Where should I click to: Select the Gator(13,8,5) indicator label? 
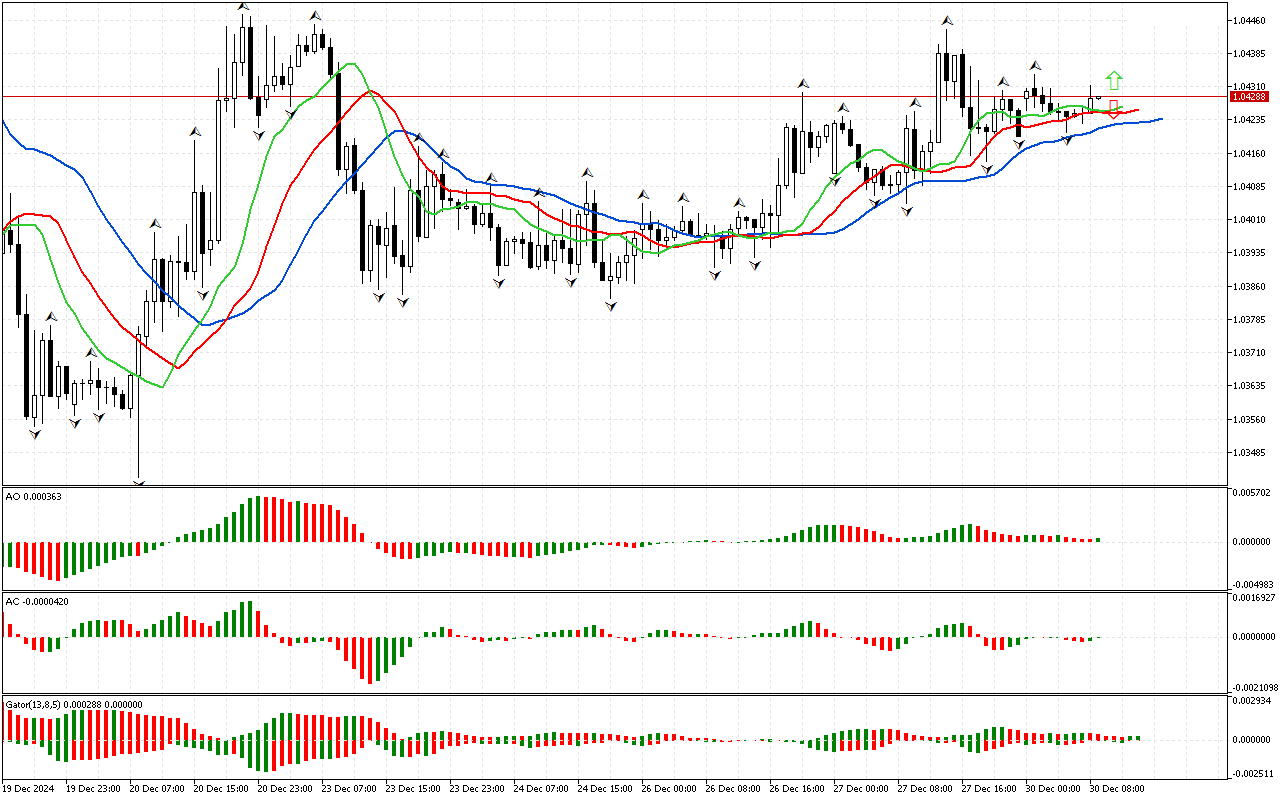74,704
